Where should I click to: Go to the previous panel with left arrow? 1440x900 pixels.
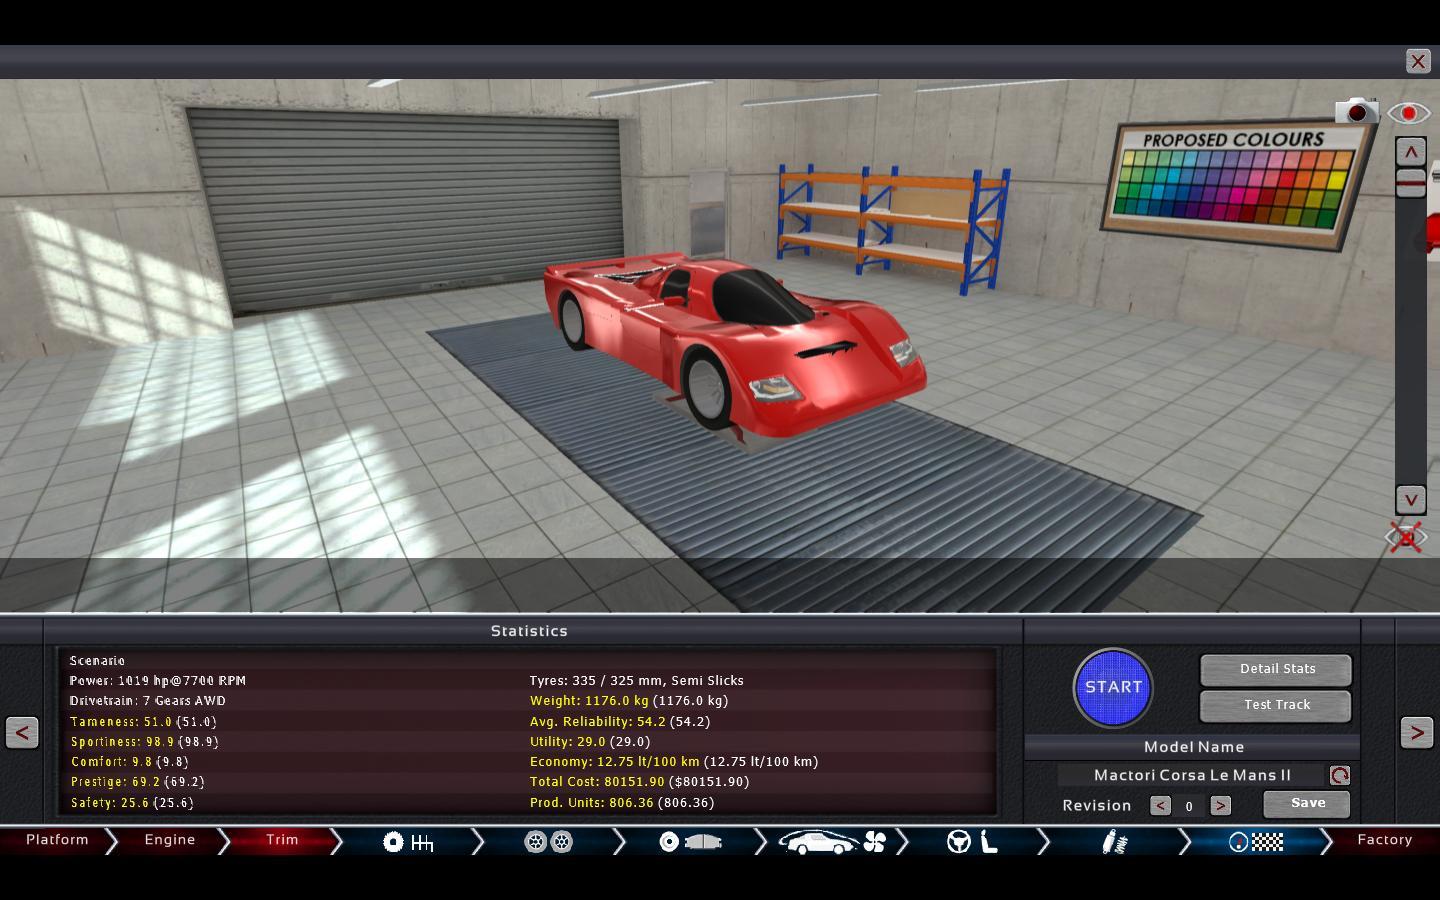pyautogui.click(x=22, y=732)
